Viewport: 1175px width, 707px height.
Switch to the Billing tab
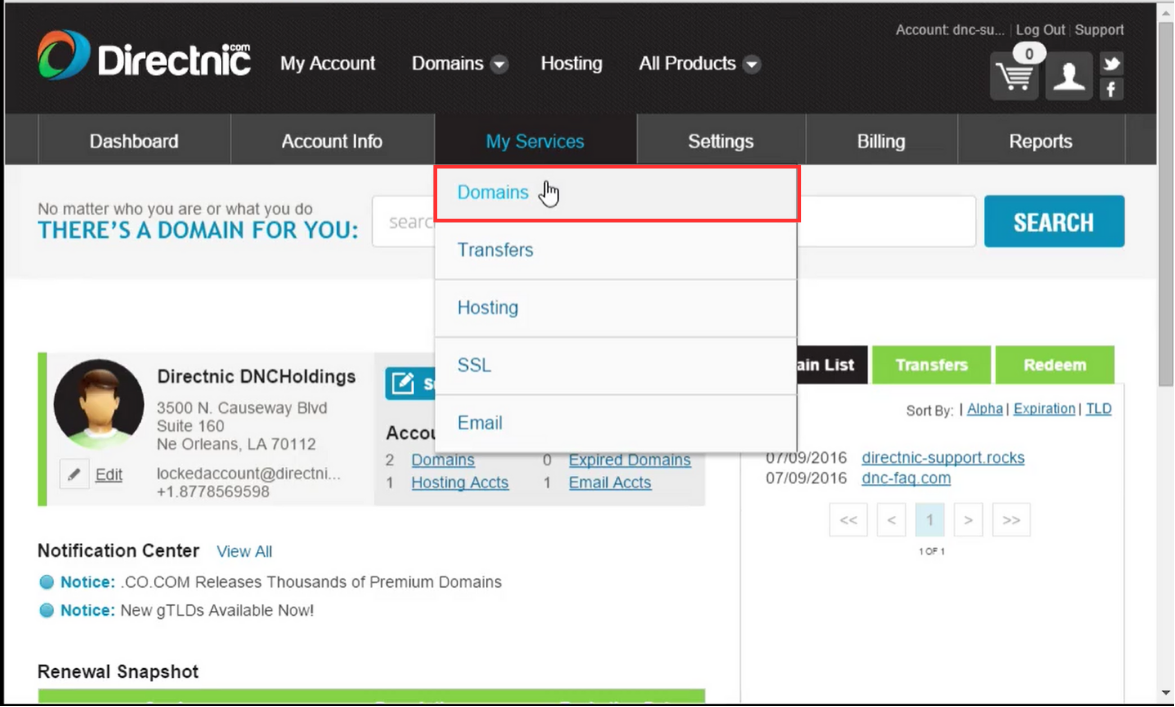coord(881,141)
